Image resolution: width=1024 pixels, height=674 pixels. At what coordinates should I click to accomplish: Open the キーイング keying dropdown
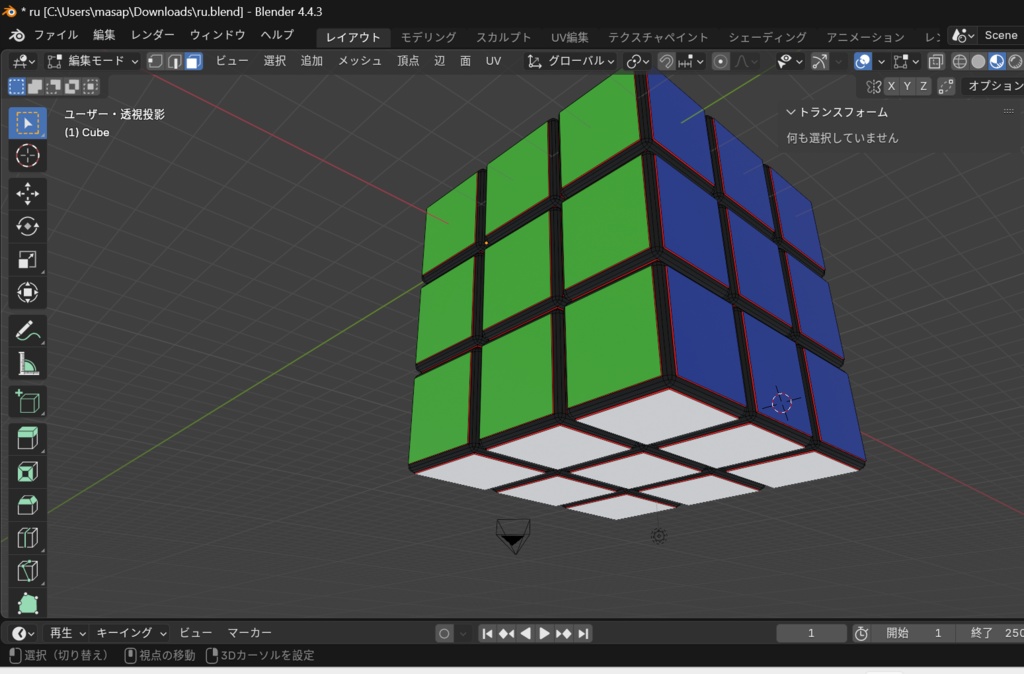(131, 634)
